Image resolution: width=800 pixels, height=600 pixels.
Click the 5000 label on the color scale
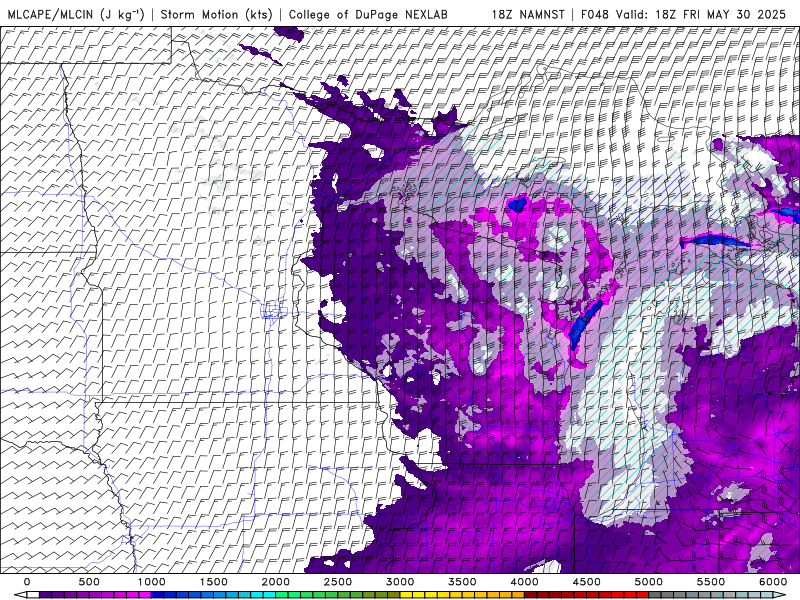coord(648,582)
